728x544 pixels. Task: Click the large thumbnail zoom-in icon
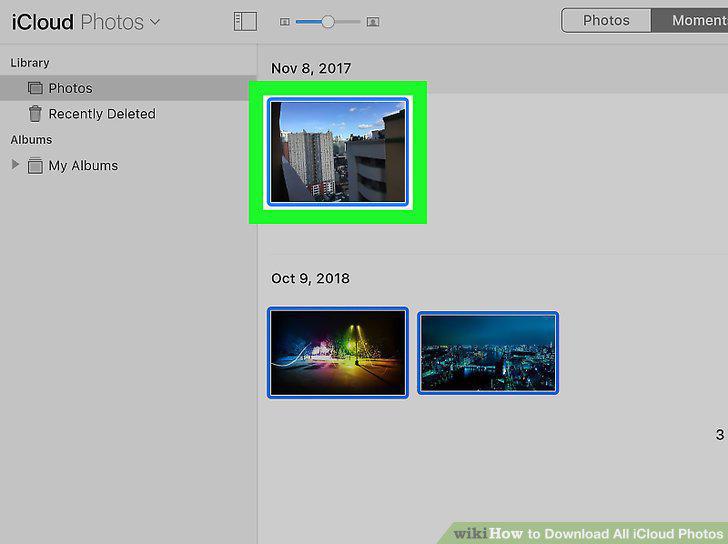coord(373,22)
